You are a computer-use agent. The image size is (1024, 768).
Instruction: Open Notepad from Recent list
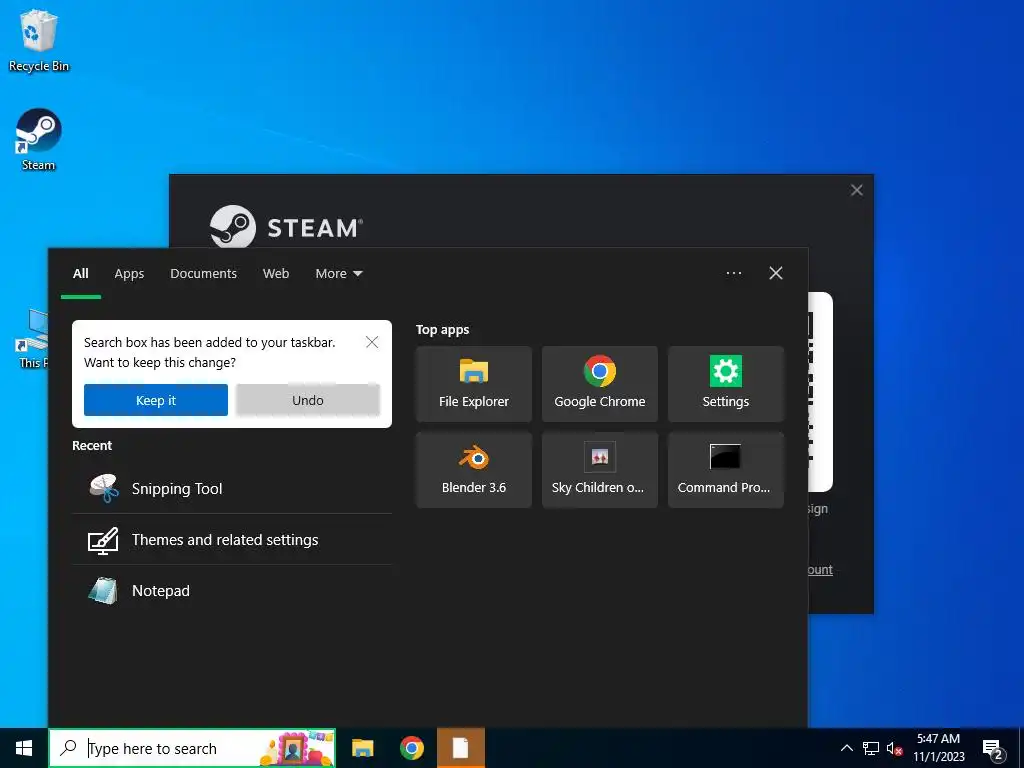[232, 590]
